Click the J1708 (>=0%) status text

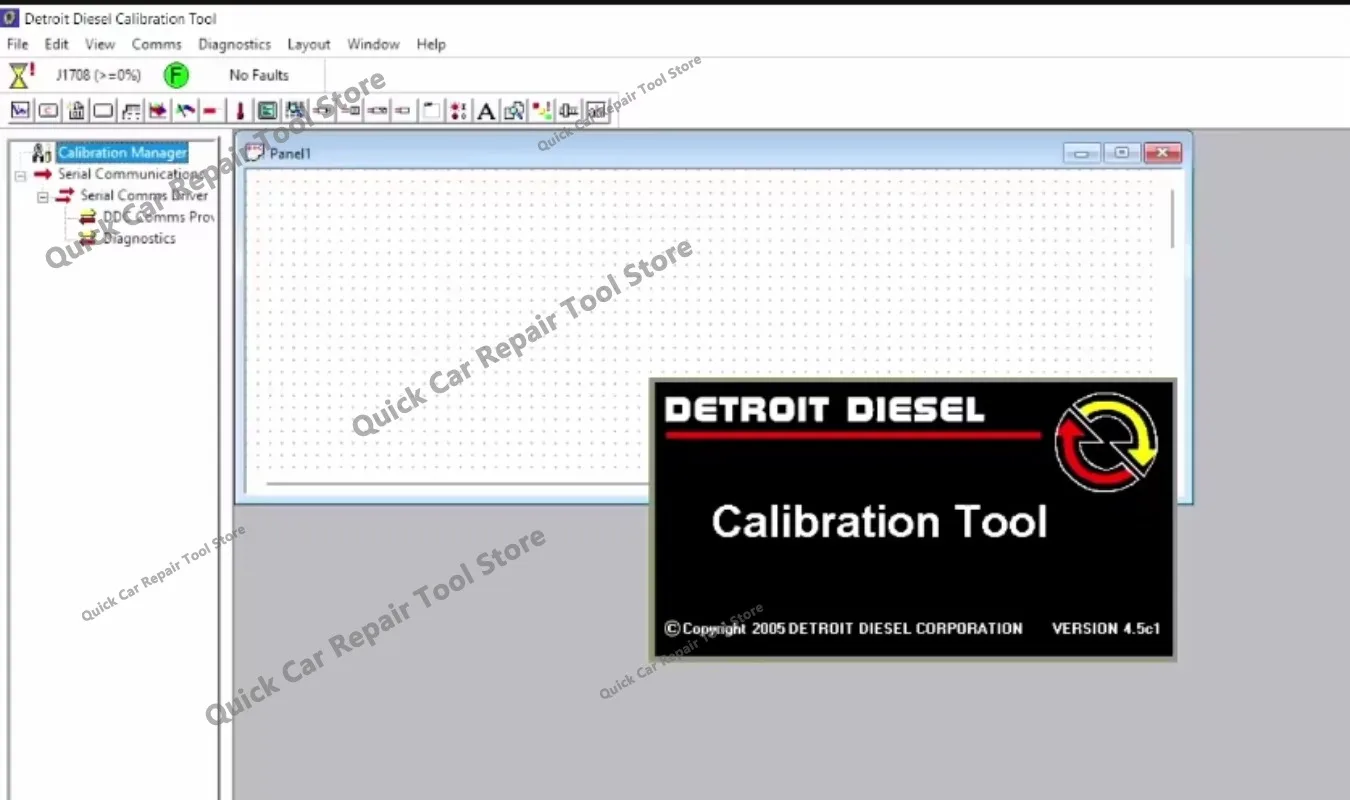tap(98, 75)
